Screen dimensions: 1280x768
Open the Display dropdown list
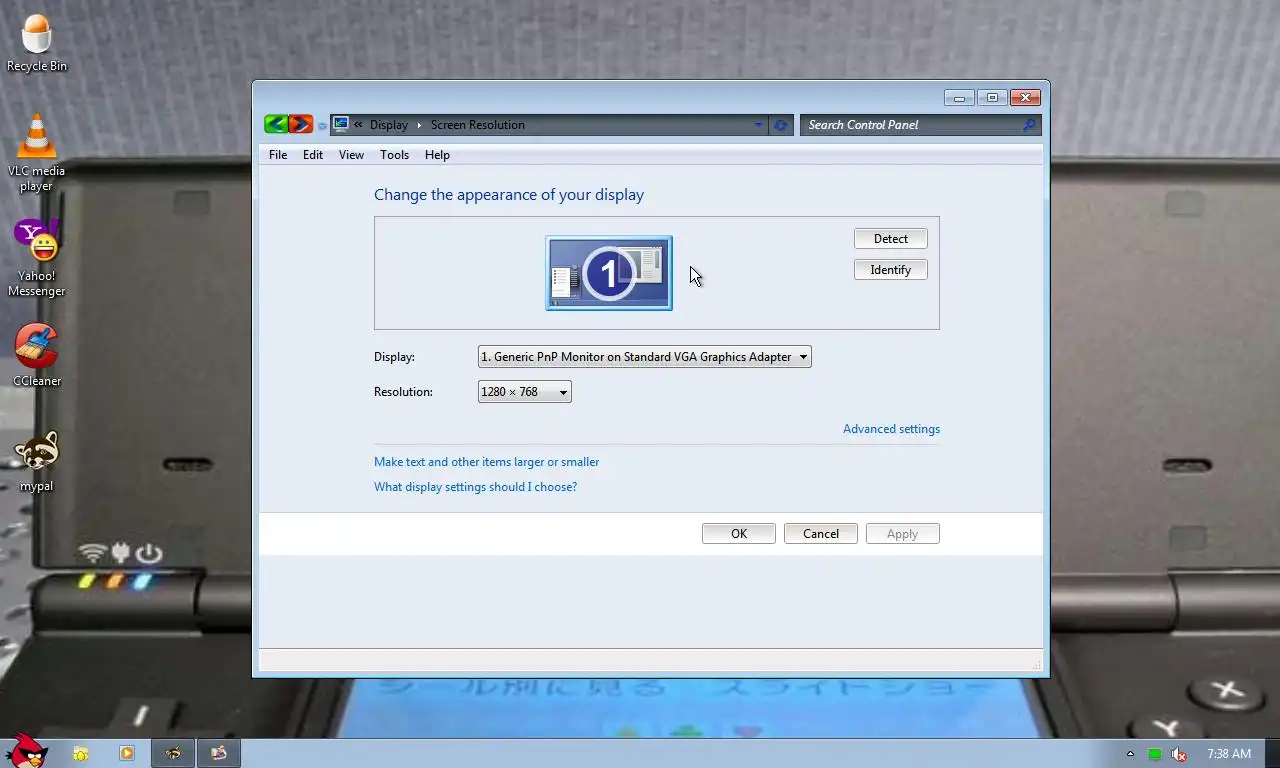coord(645,357)
